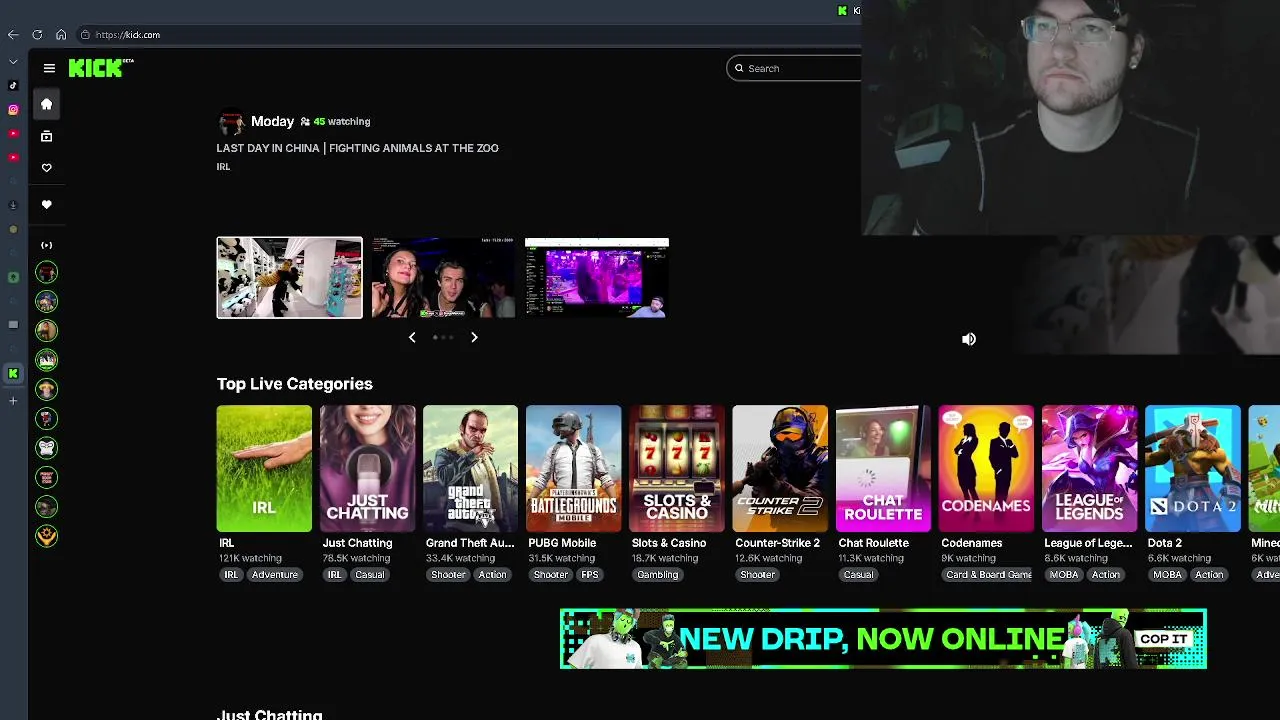Click the search magnifier icon
This screenshot has height=720, width=1280.
pos(739,68)
